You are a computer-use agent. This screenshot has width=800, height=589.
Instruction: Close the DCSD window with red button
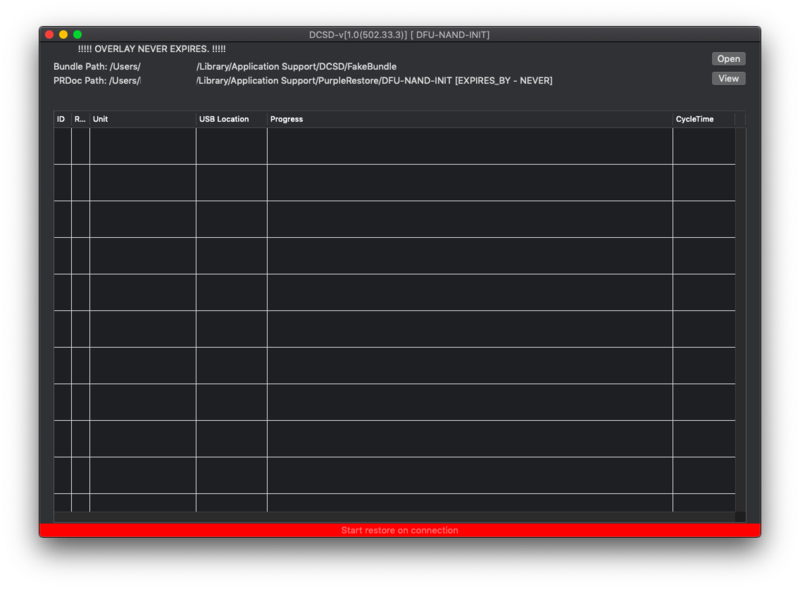coord(49,35)
